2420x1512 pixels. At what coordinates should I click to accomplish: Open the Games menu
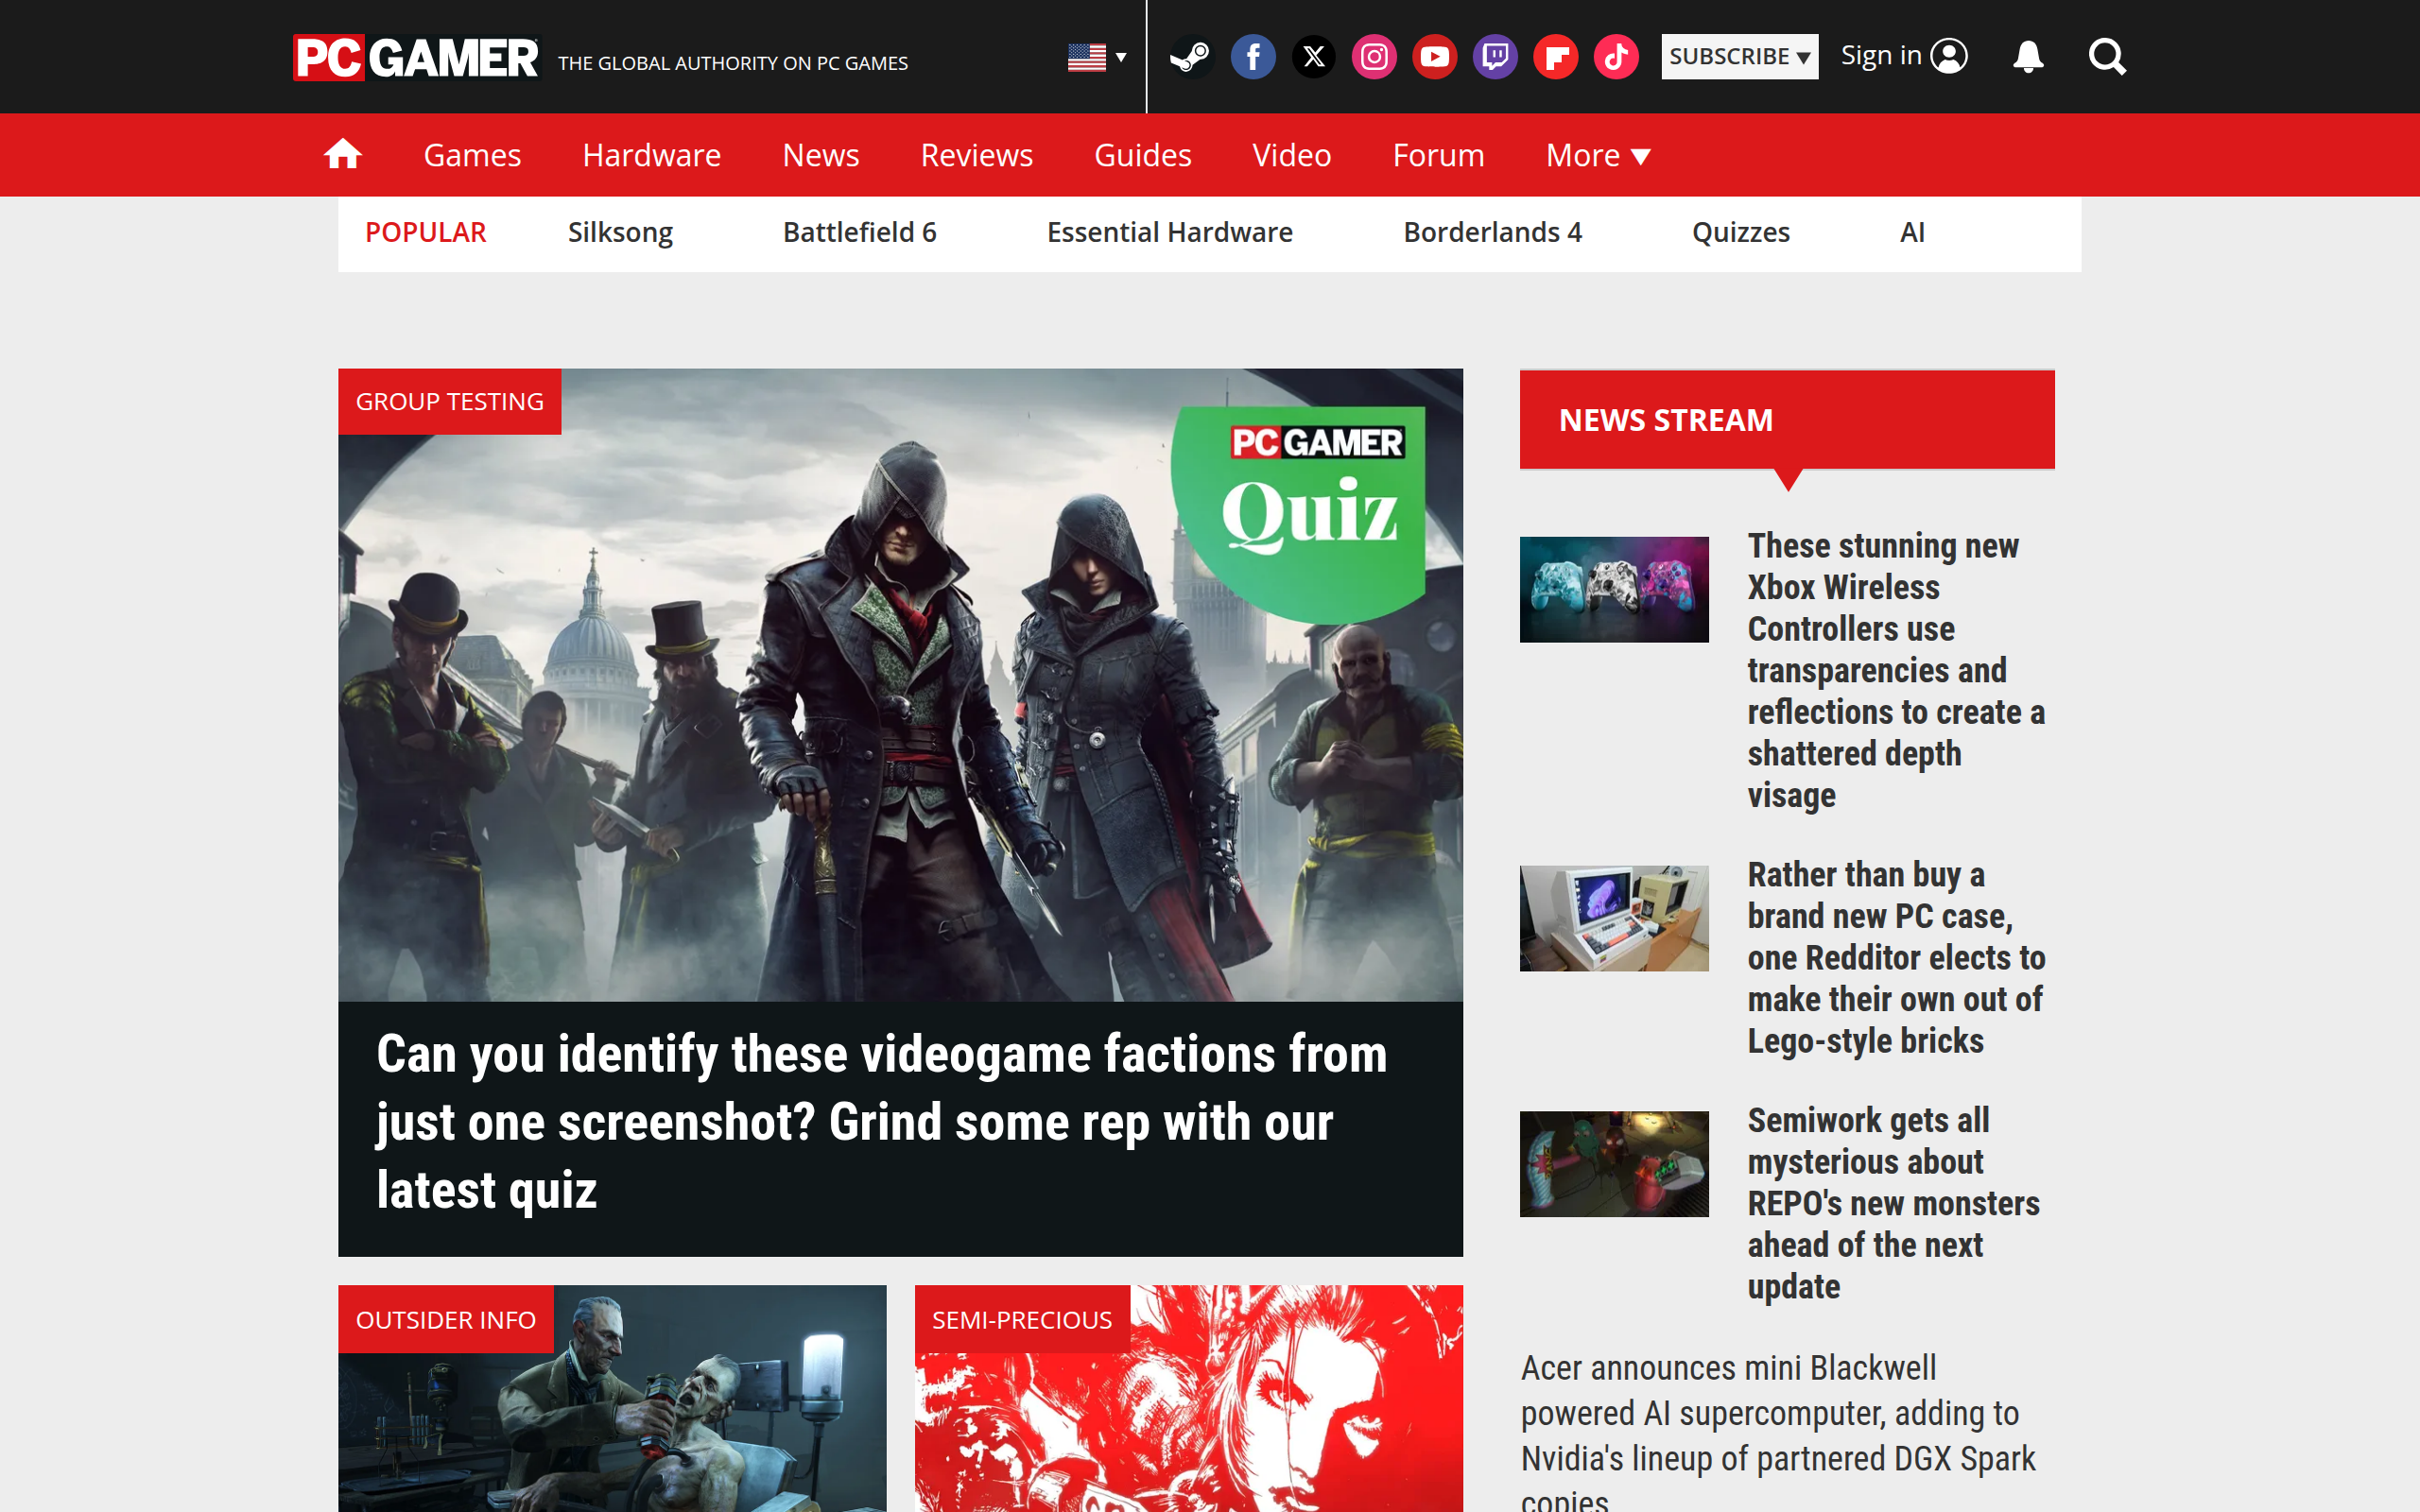[x=472, y=155]
